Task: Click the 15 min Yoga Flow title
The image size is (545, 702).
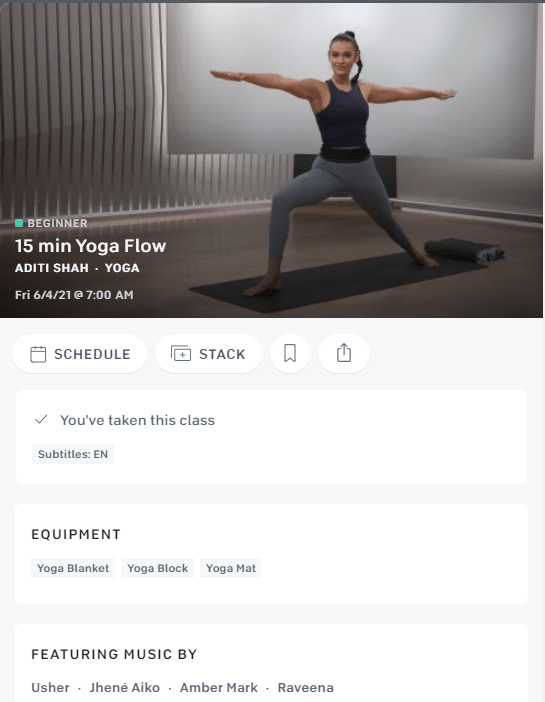Action: pyautogui.click(x=90, y=246)
